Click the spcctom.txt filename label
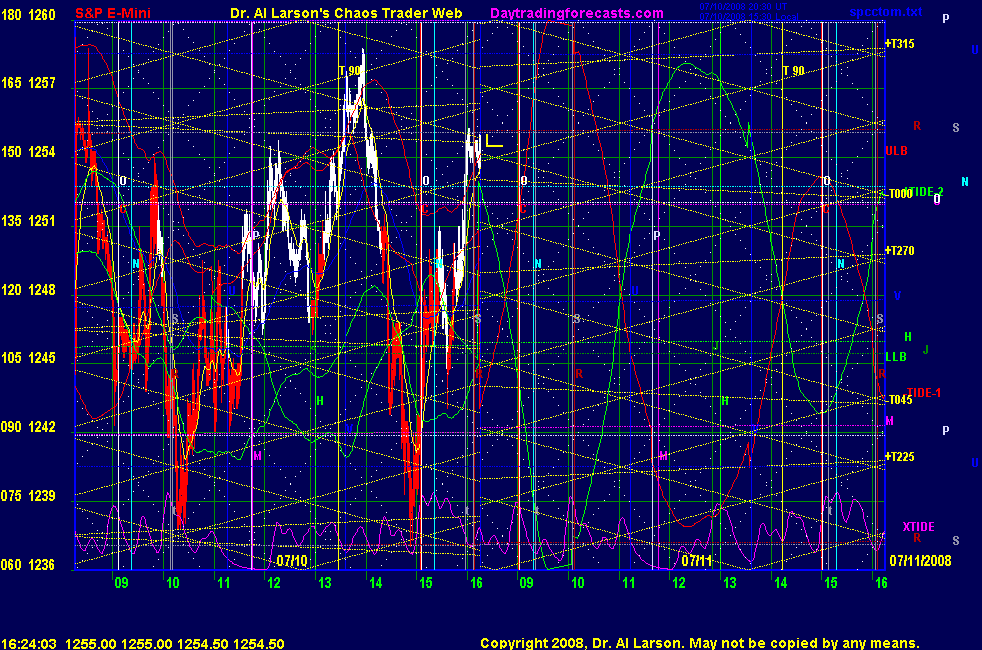This screenshot has height=650, width=982. pyautogui.click(x=886, y=12)
